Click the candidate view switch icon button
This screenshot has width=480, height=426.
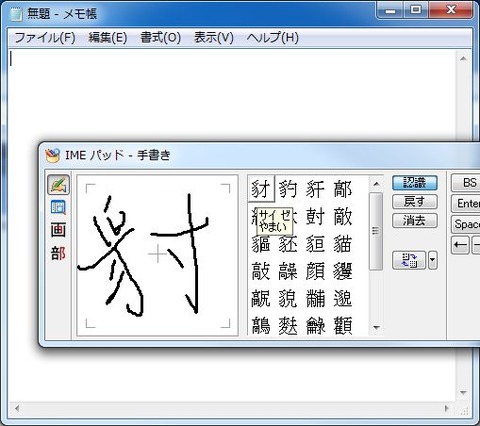tap(409, 260)
